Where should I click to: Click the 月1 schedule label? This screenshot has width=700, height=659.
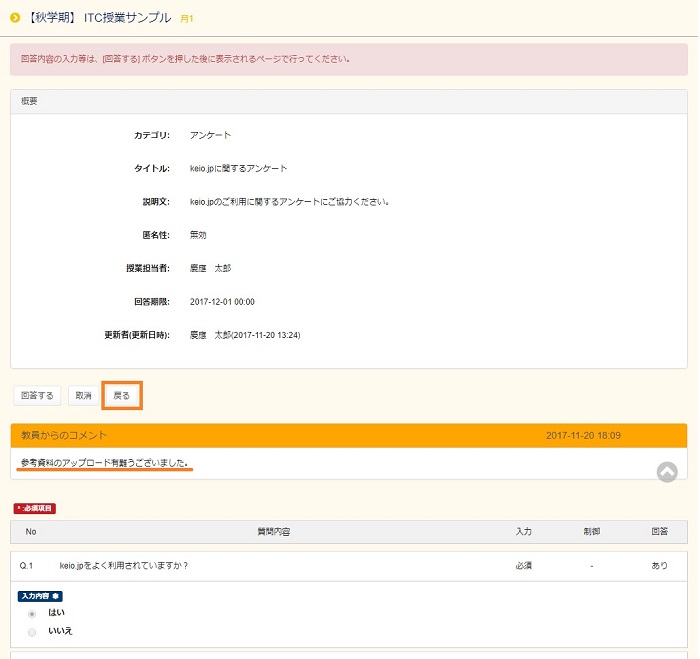187,19
